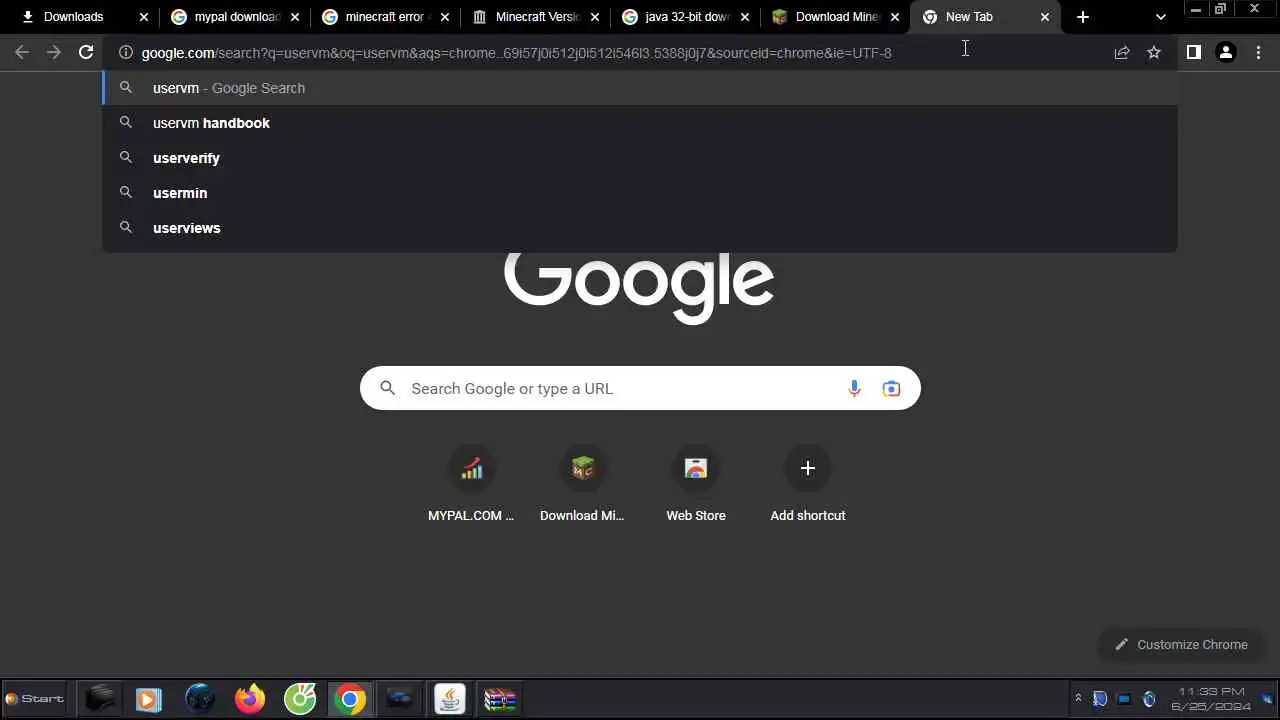The height and width of the screenshot is (720, 1280).
Task: Open the Start menu
Action: (x=34, y=699)
